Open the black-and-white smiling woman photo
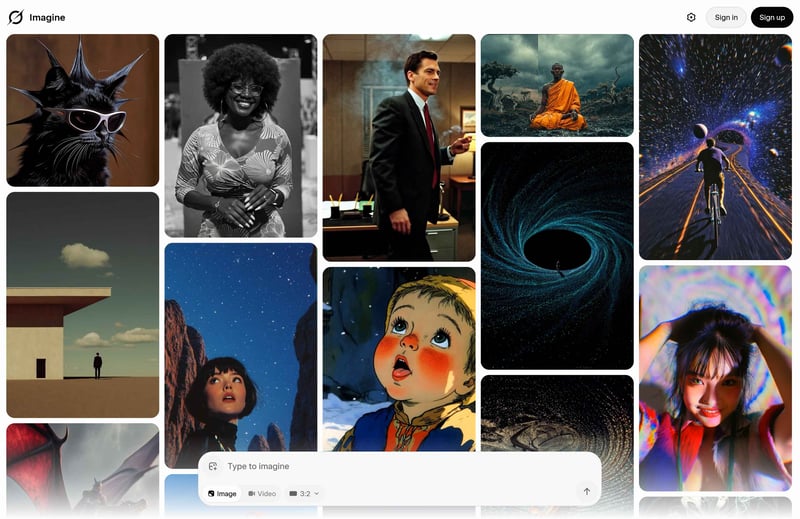This screenshot has width=800, height=519. click(x=241, y=136)
